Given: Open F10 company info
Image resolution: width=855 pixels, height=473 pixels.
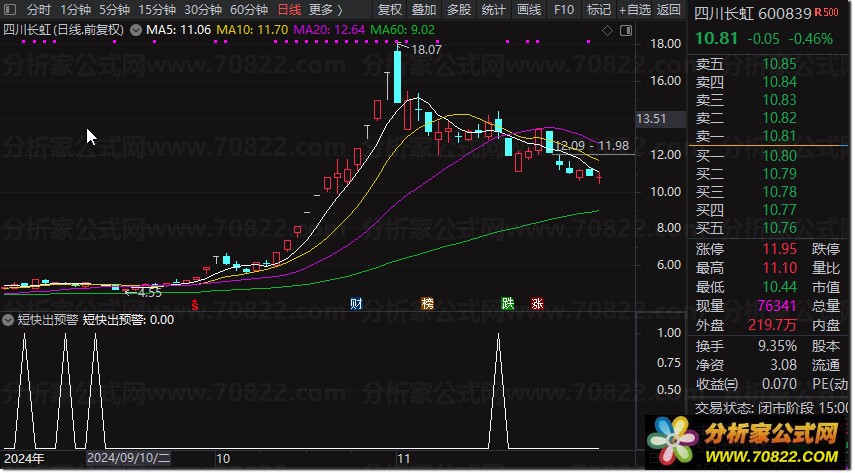Looking at the screenshot, I should [x=564, y=10].
